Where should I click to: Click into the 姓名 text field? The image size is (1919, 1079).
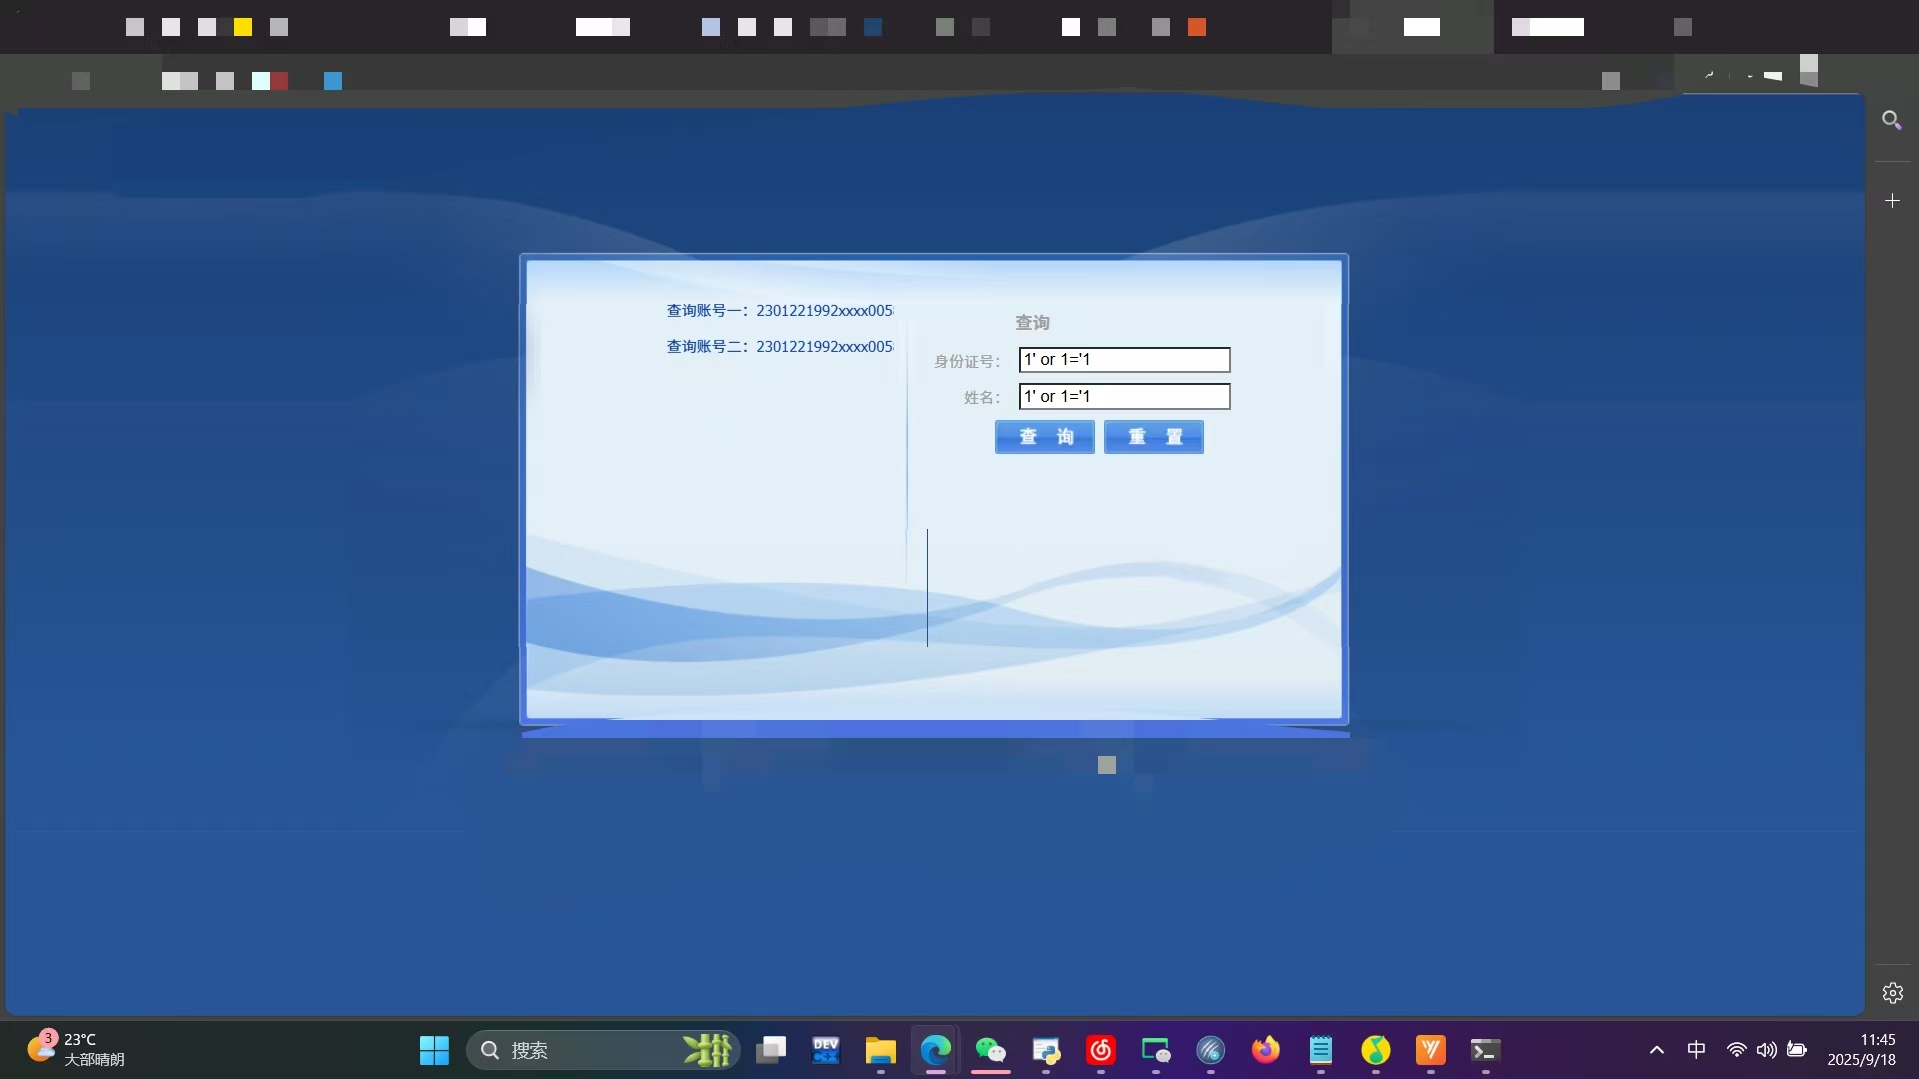[1124, 397]
